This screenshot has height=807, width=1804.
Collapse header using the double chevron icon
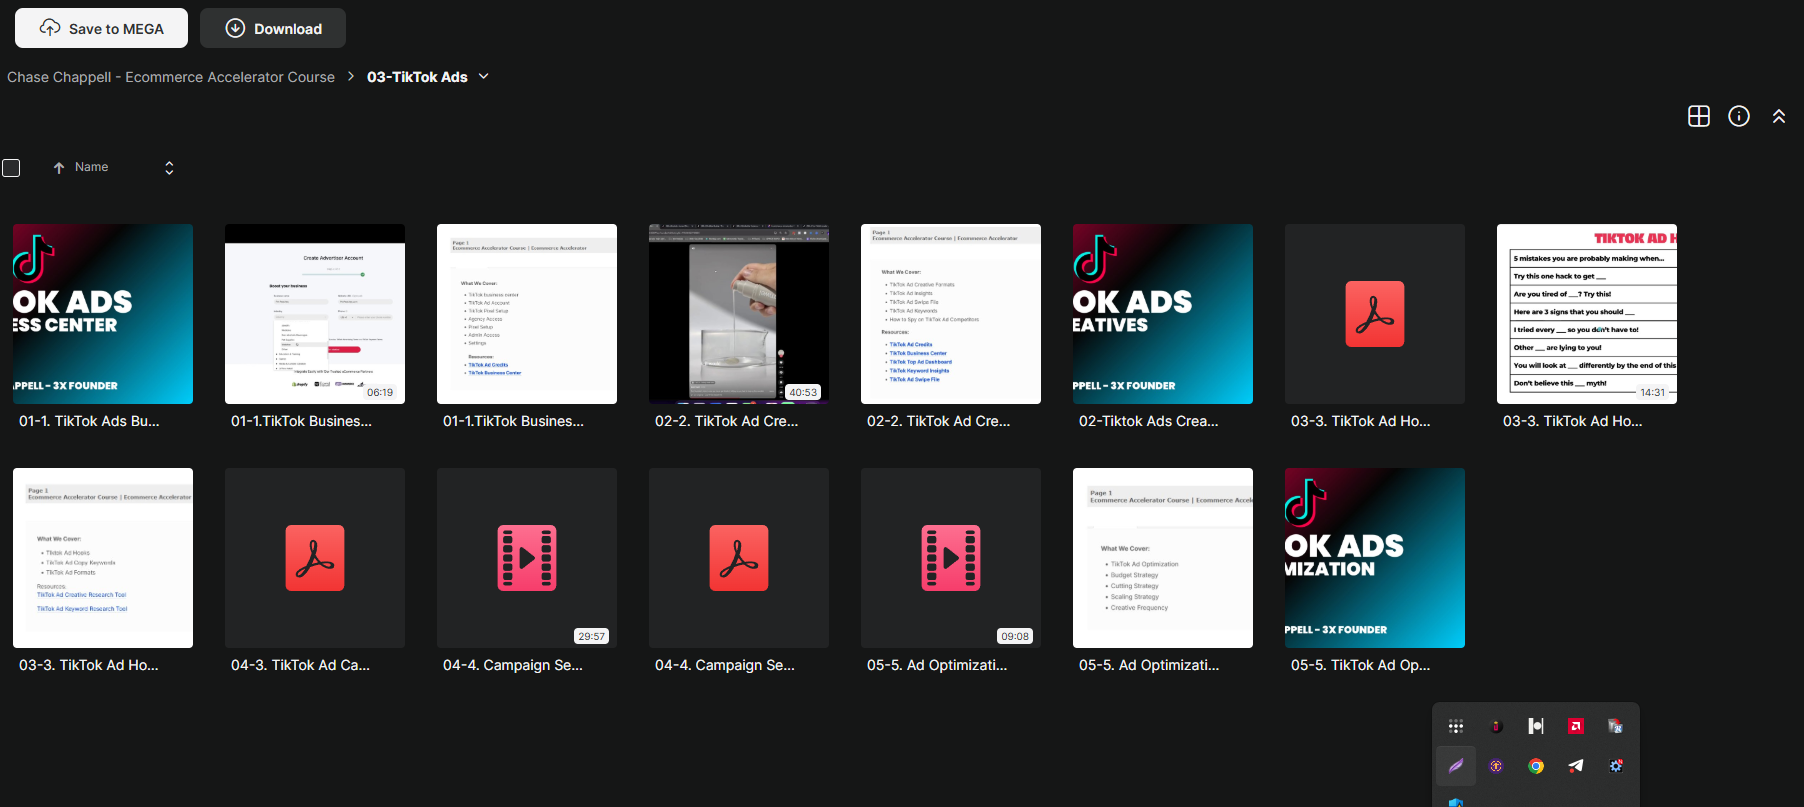coord(1779,116)
